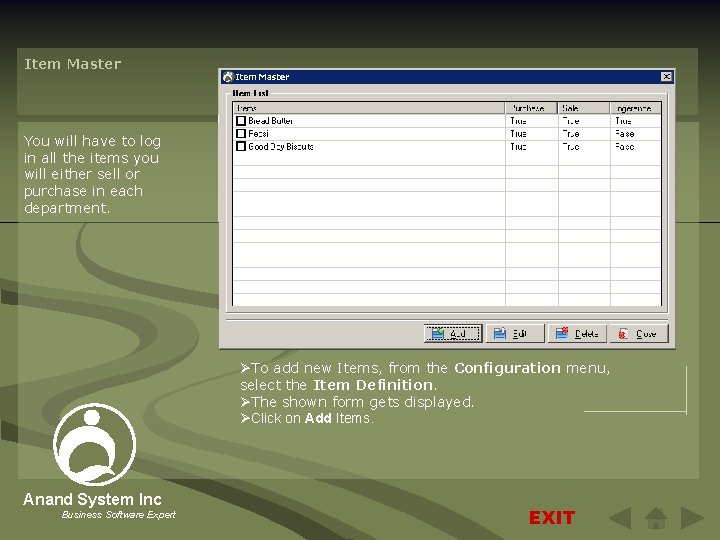The height and width of the screenshot is (540, 720).
Task: Click Purchase value of Bread Butter
Action: point(518,121)
